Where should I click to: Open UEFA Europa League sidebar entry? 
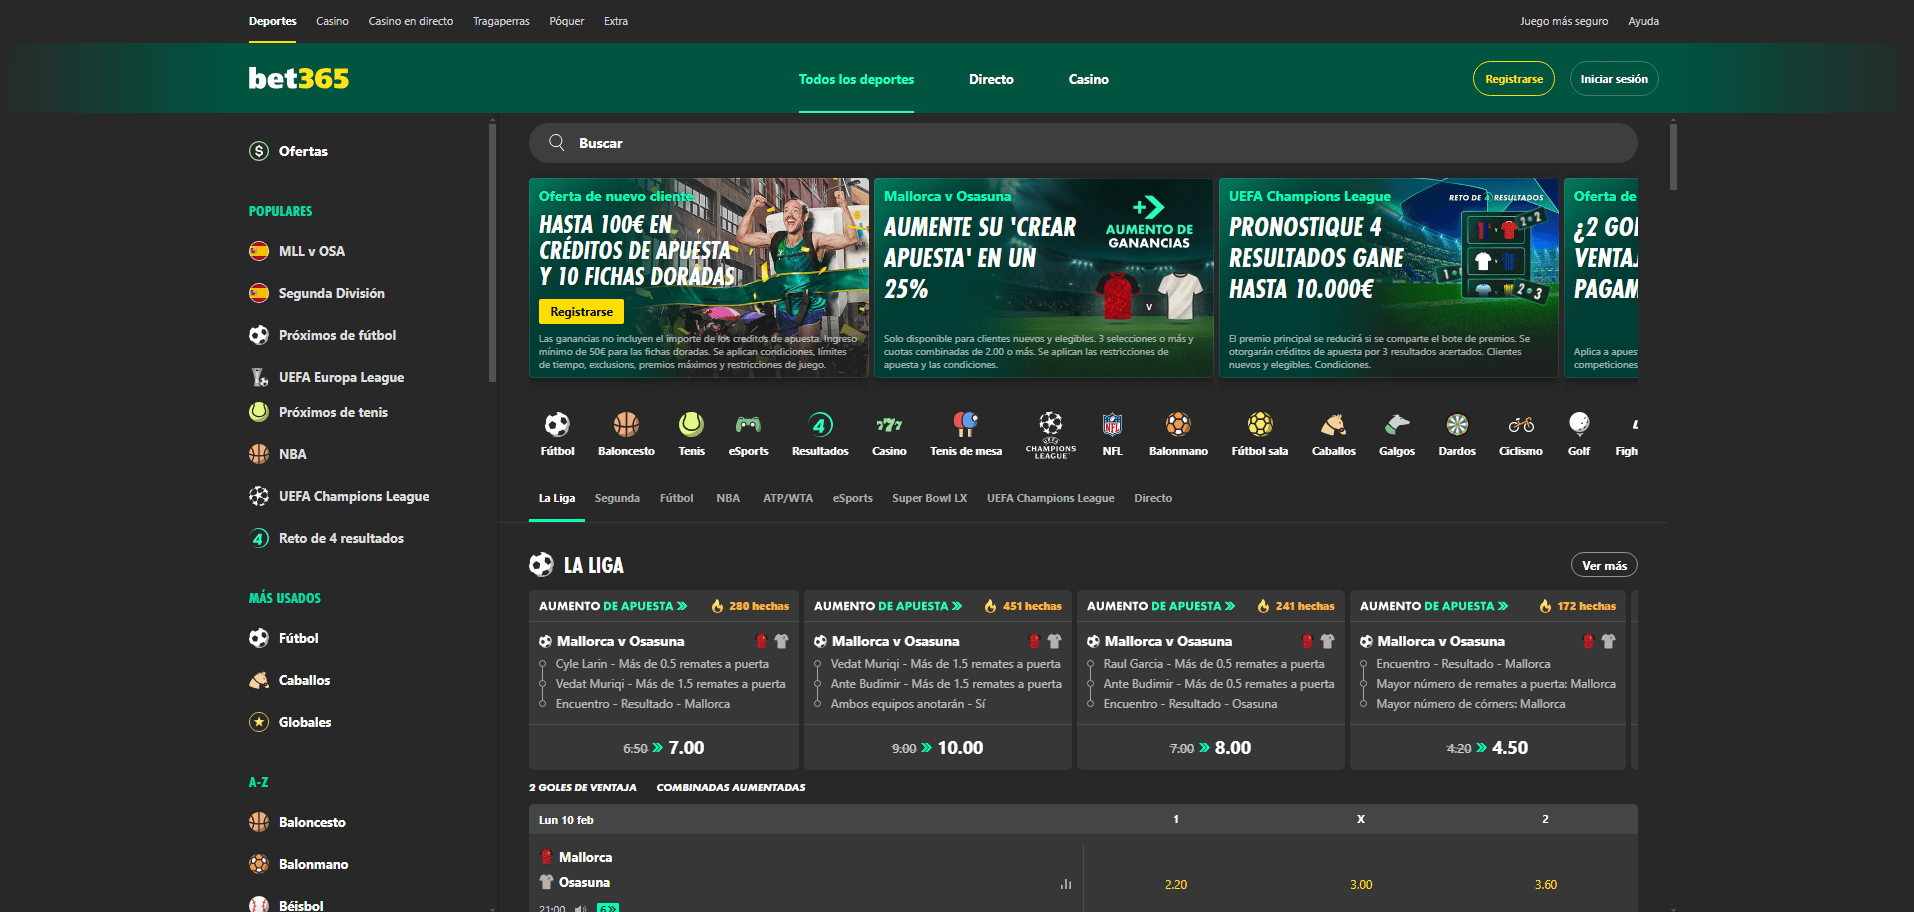pyautogui.click(x=341, y=377)
